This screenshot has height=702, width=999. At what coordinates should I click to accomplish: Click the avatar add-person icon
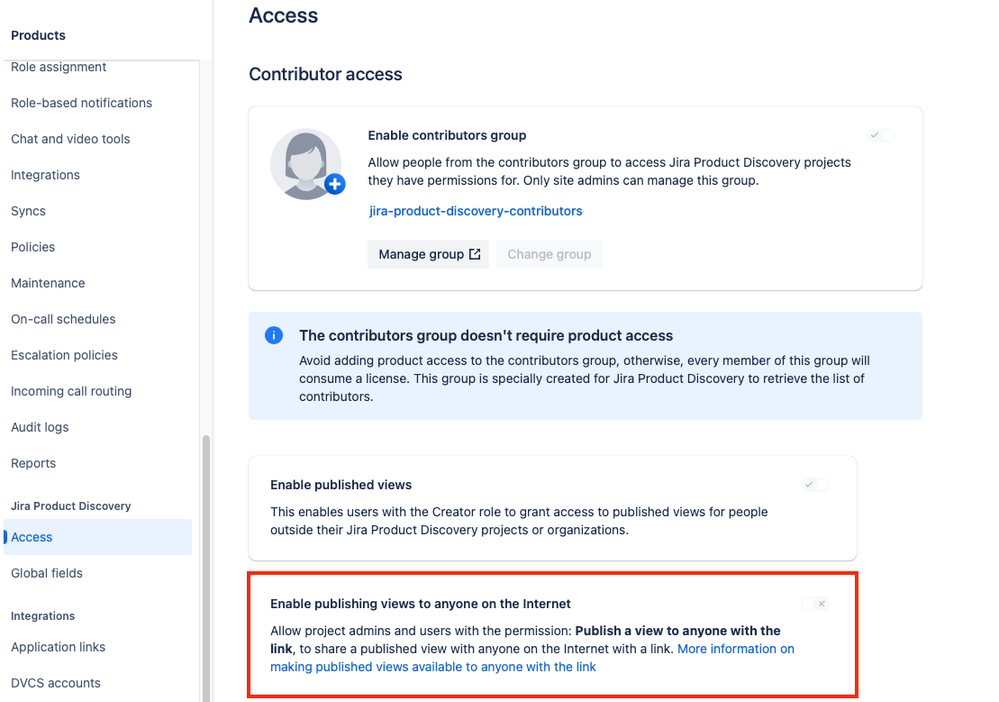tap(333, 184)
